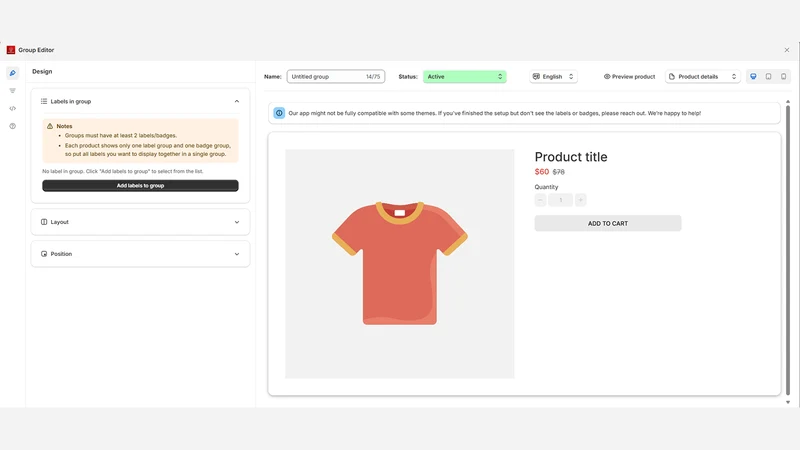Image resolution: width=800 pixels, height=450 pixels.
Task: Open the help question-mark sidebar icon
Action: click(x=13, y=126)
